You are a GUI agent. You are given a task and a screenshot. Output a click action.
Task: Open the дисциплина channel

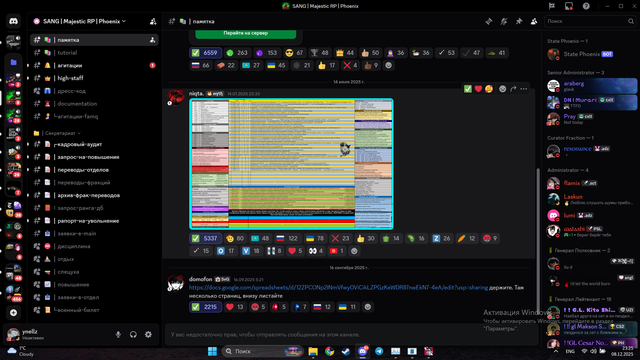tap(94, 246)
